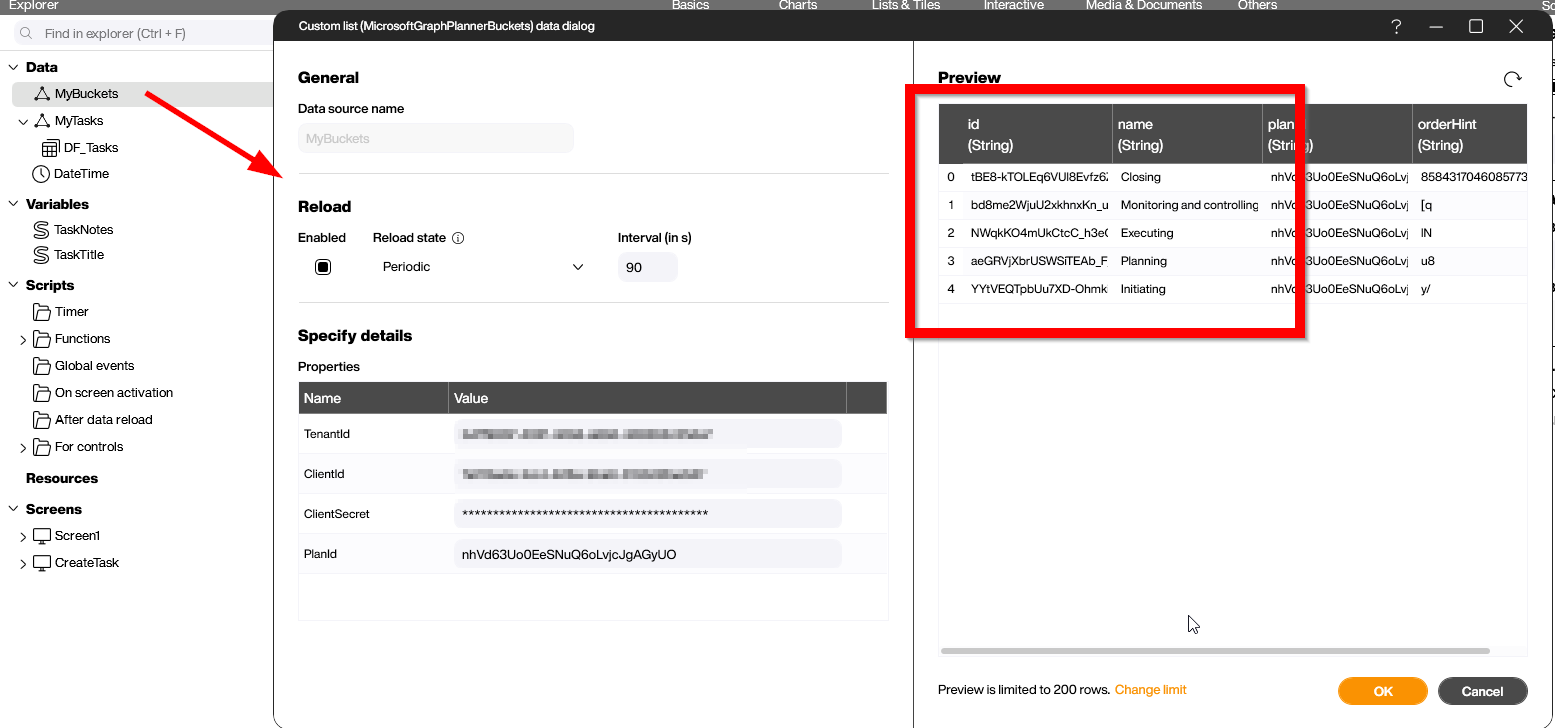Click the MyTasks data source icon
This screenshot has width=1555, height=728.
coord(41,121)
